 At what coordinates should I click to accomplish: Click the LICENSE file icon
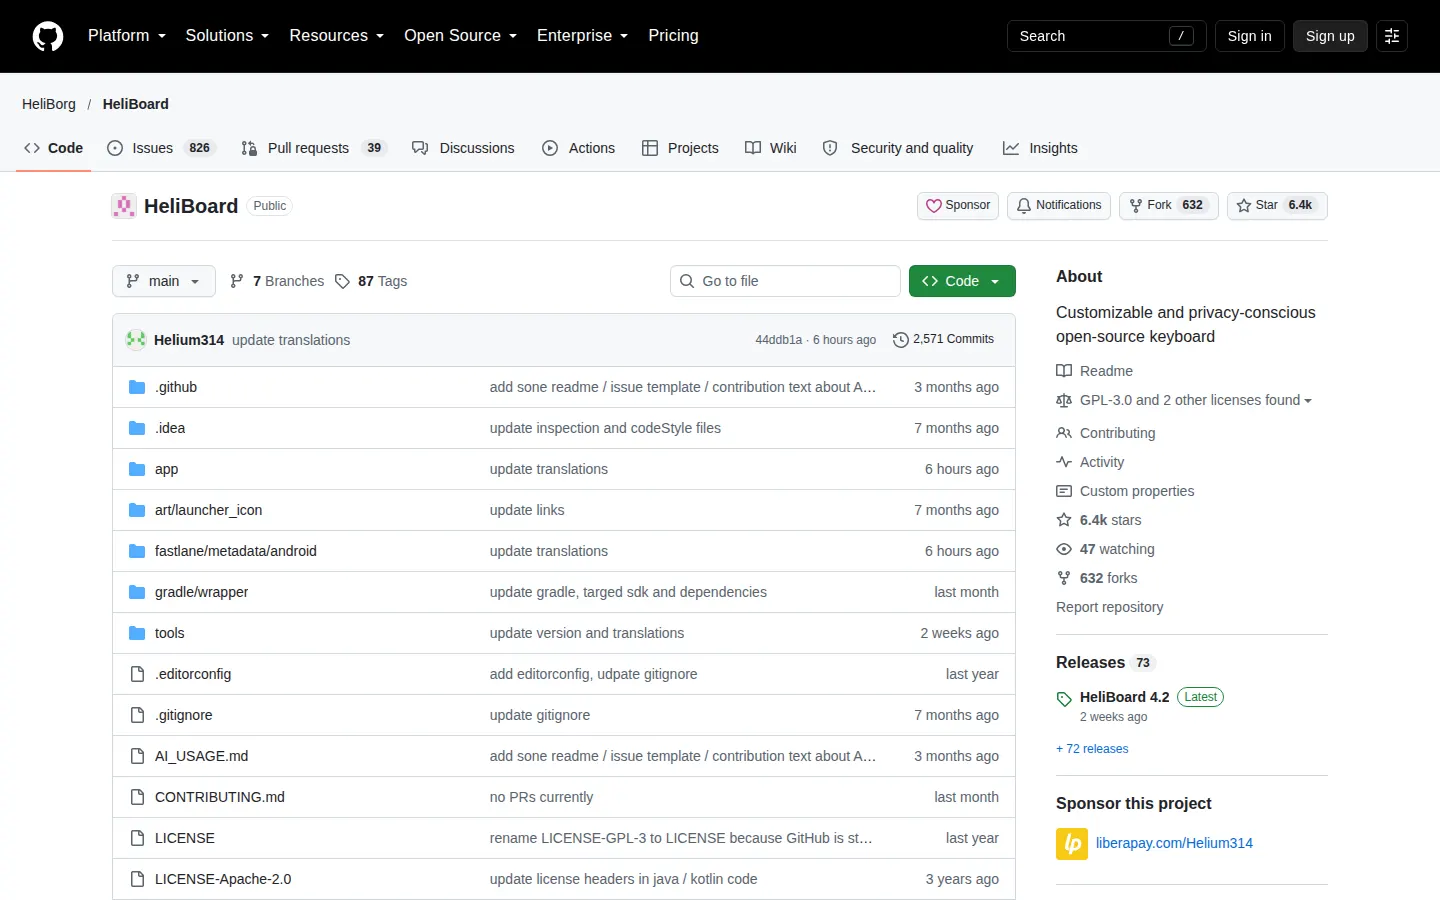click(x=137, y=838)
